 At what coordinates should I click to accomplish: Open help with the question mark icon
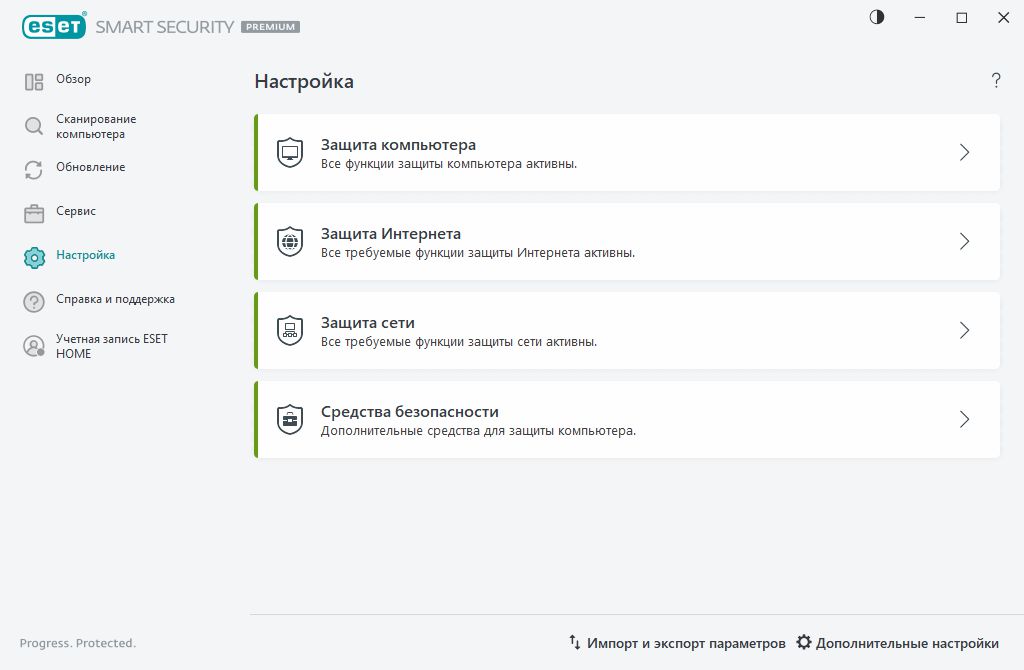[996, 81]
